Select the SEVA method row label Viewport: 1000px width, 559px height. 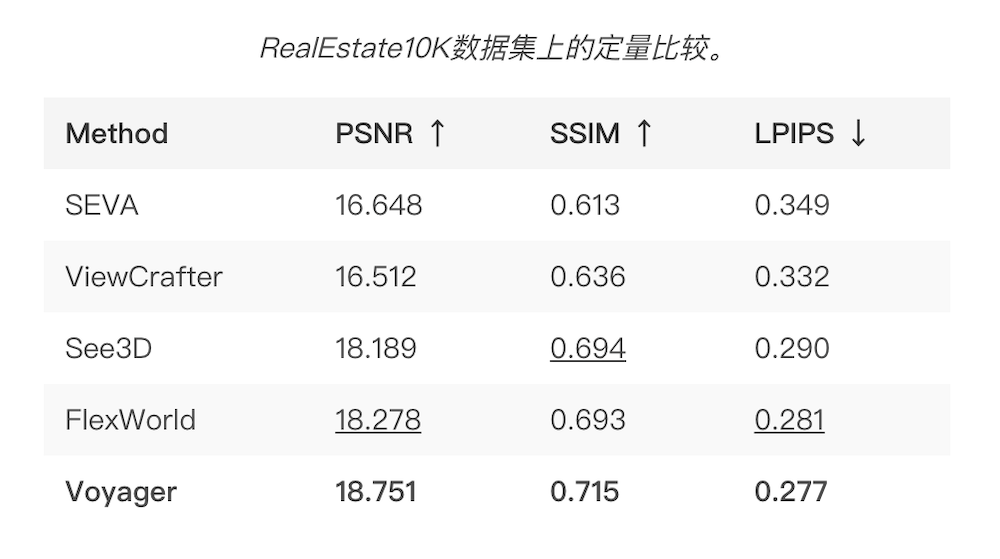[101, 205]
